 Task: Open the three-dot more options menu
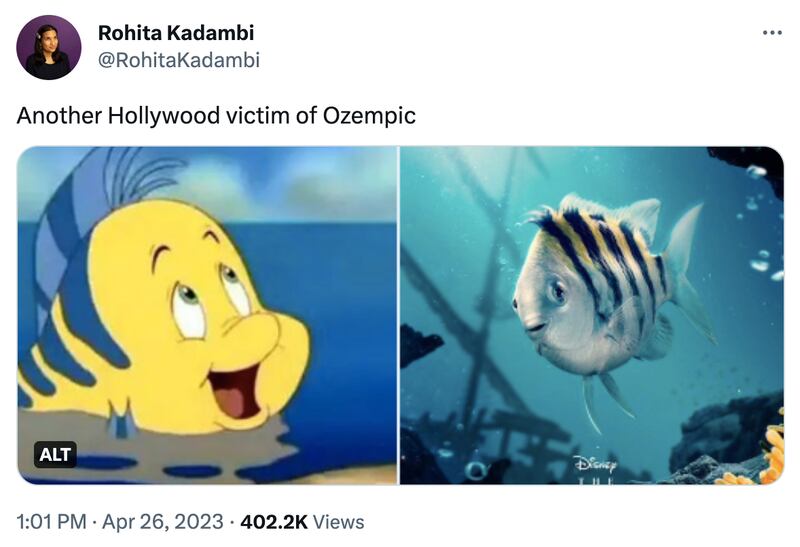point(772,33)
